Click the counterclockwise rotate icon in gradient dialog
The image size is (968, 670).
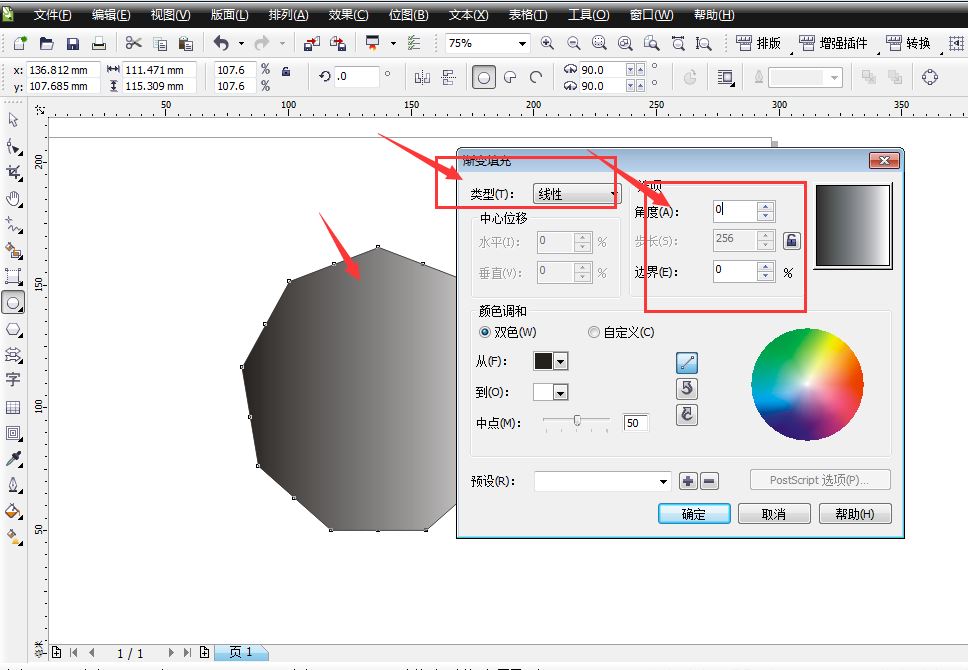click(687, 388)
